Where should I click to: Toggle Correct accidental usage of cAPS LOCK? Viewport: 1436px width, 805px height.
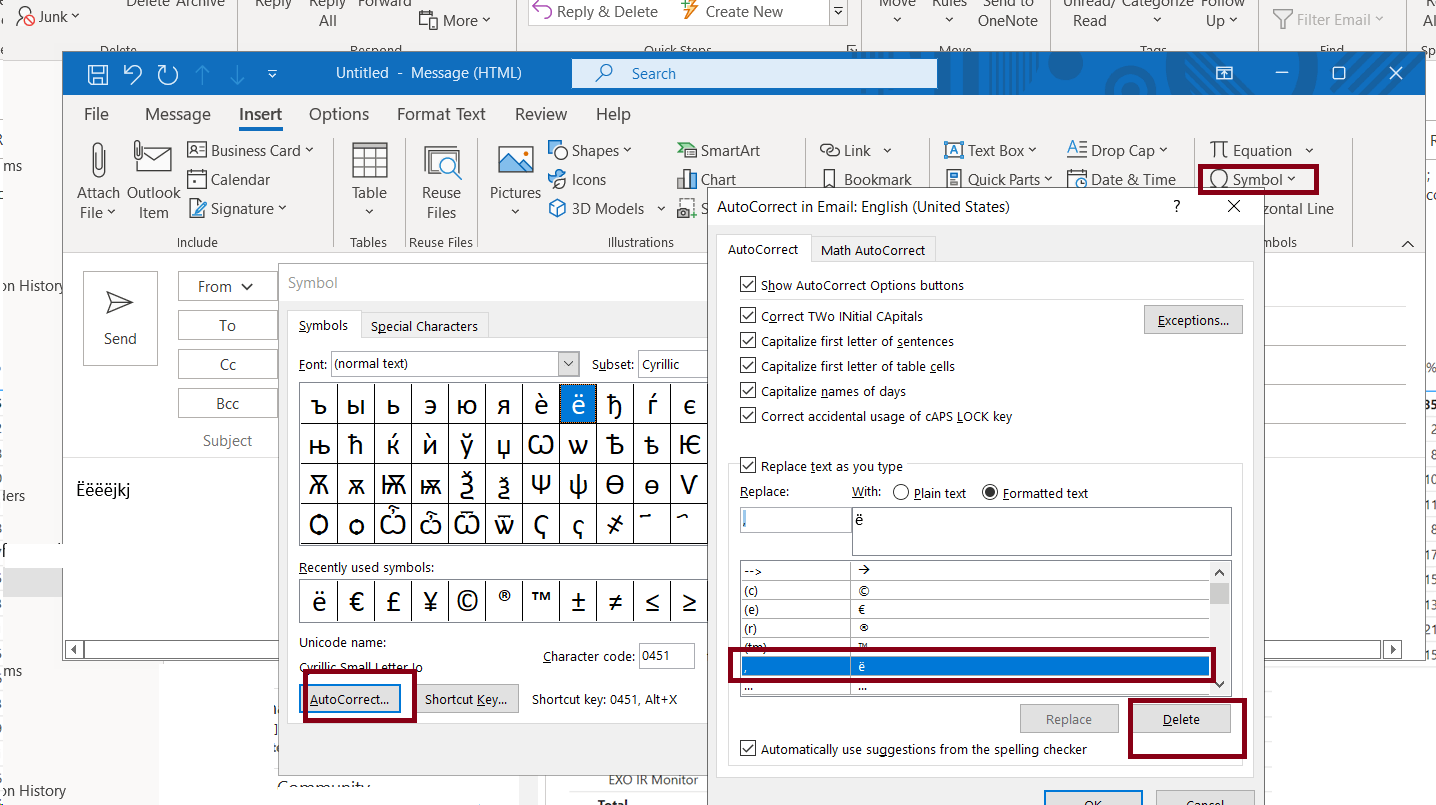click(x=748, y=416)
